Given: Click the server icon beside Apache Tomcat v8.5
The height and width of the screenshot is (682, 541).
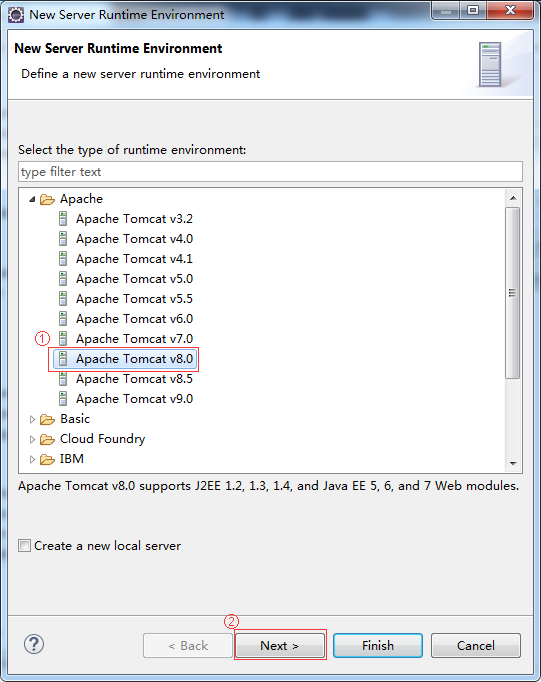Looking at the screenshot, I should (x=63, y=379).
